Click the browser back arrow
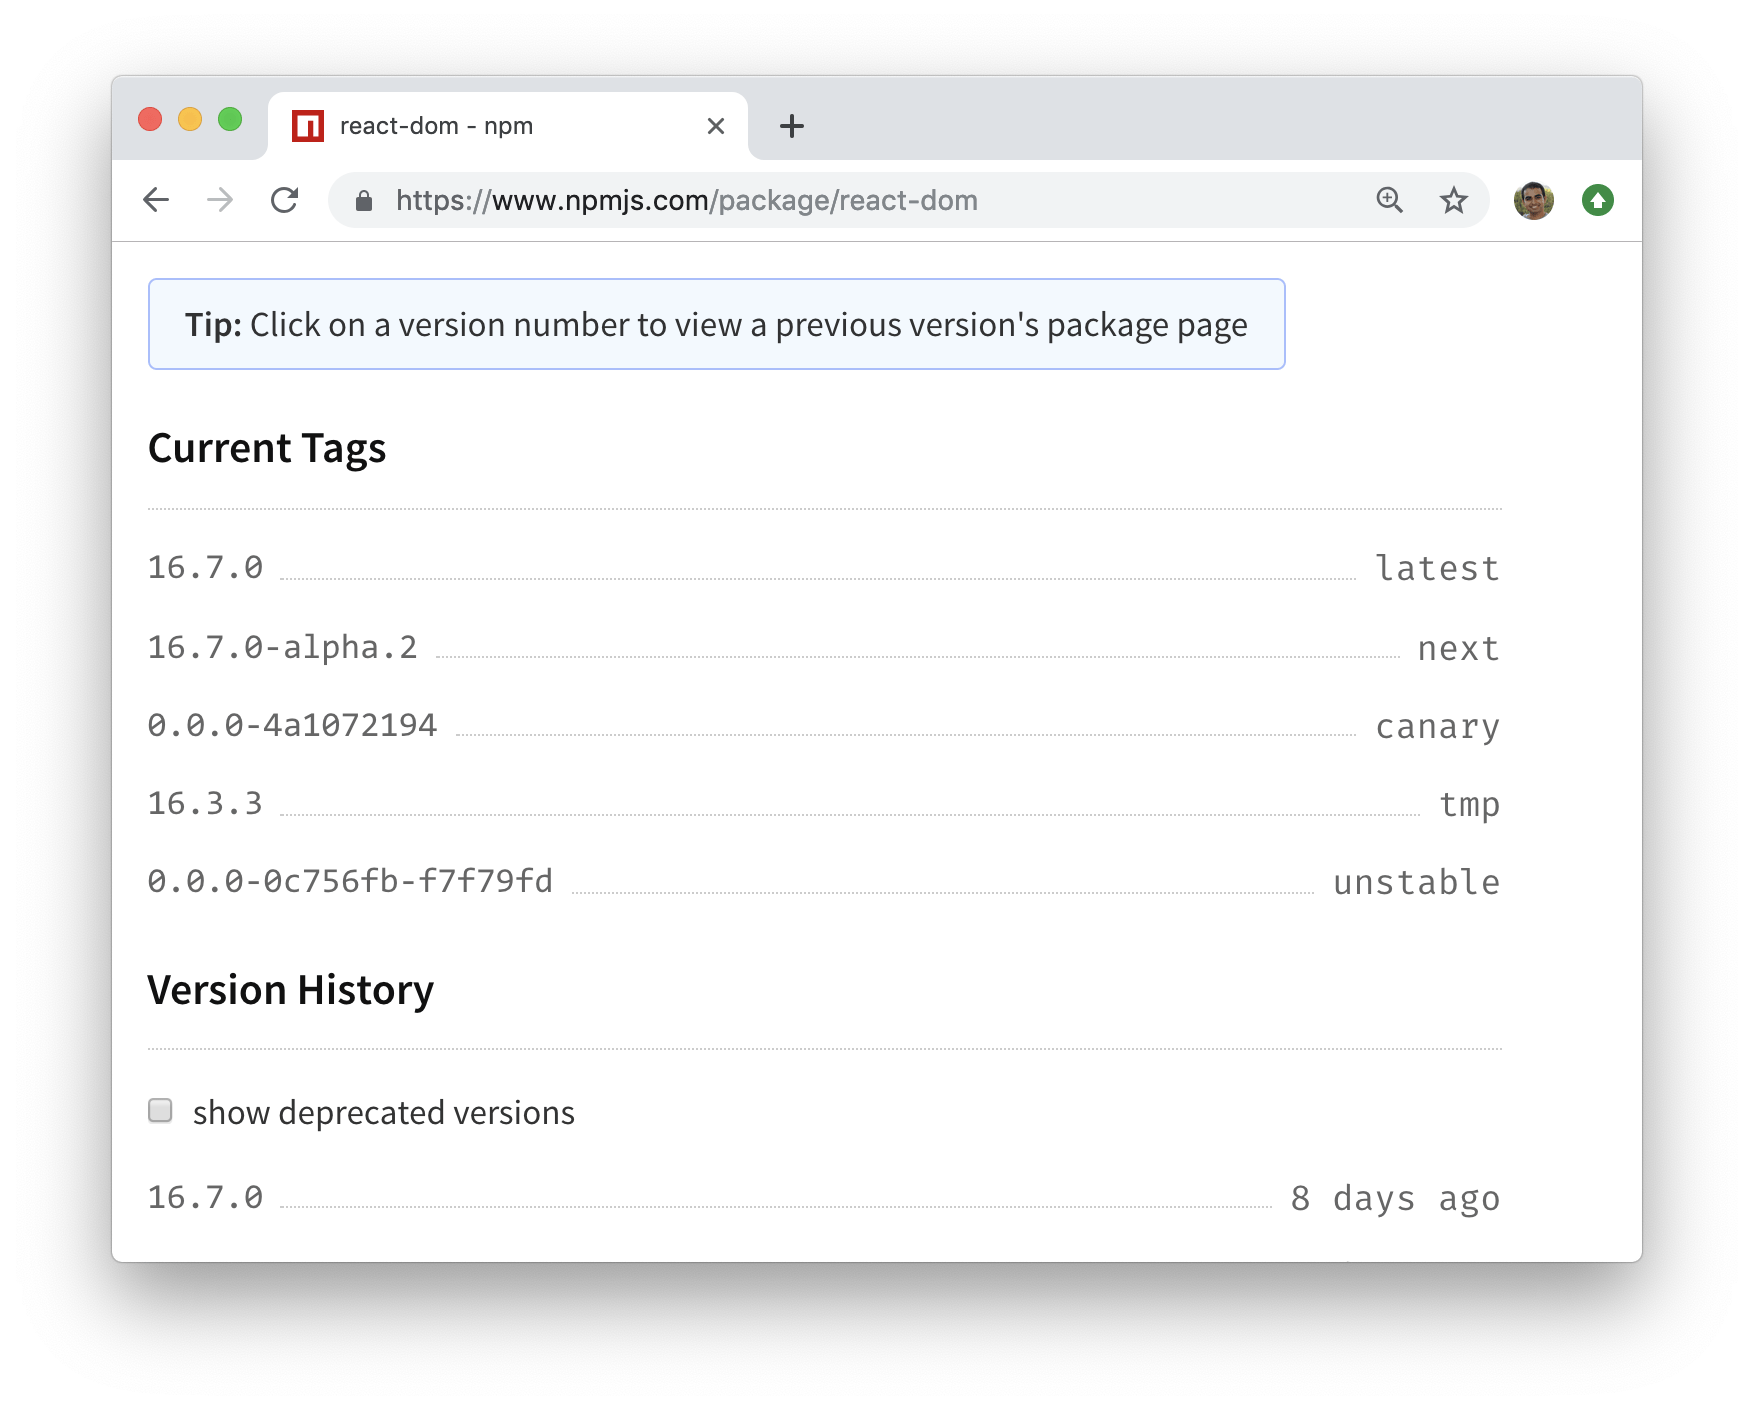The image size is (1754, 1410). click(157, 200)
